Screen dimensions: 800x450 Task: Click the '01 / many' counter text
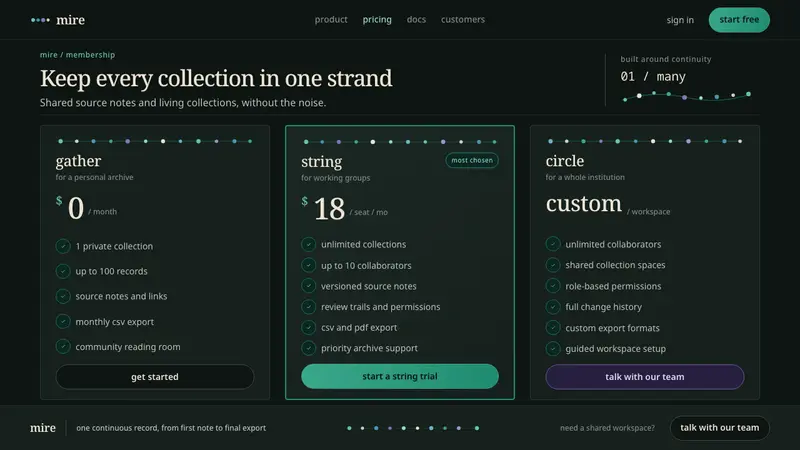click(x=653, y=77)
